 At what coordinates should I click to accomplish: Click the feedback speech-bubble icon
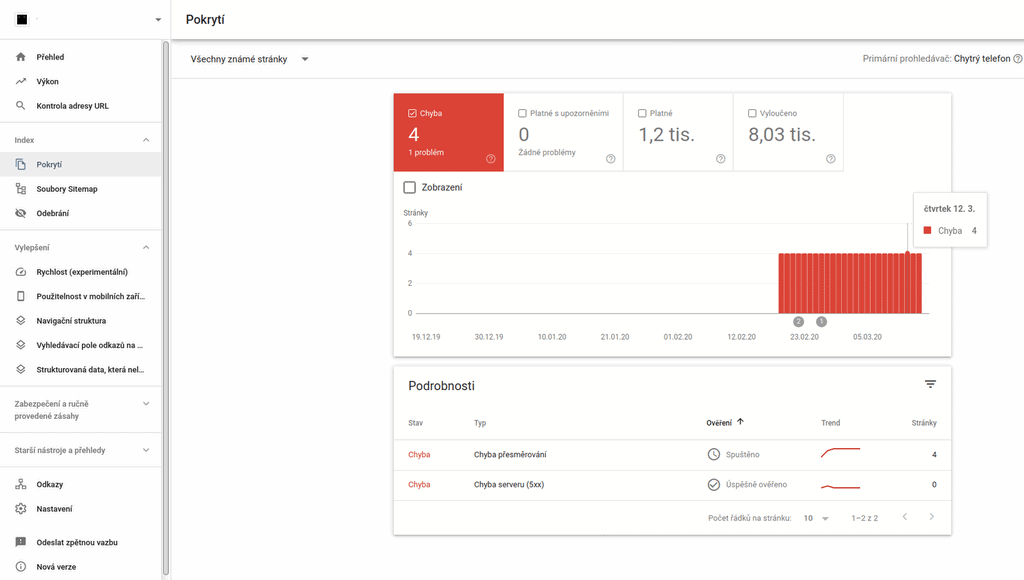(x=21, y=542)
